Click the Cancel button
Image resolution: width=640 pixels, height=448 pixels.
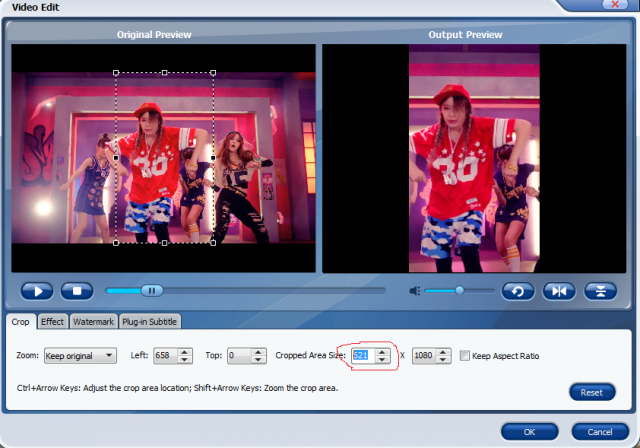point(600,432)
